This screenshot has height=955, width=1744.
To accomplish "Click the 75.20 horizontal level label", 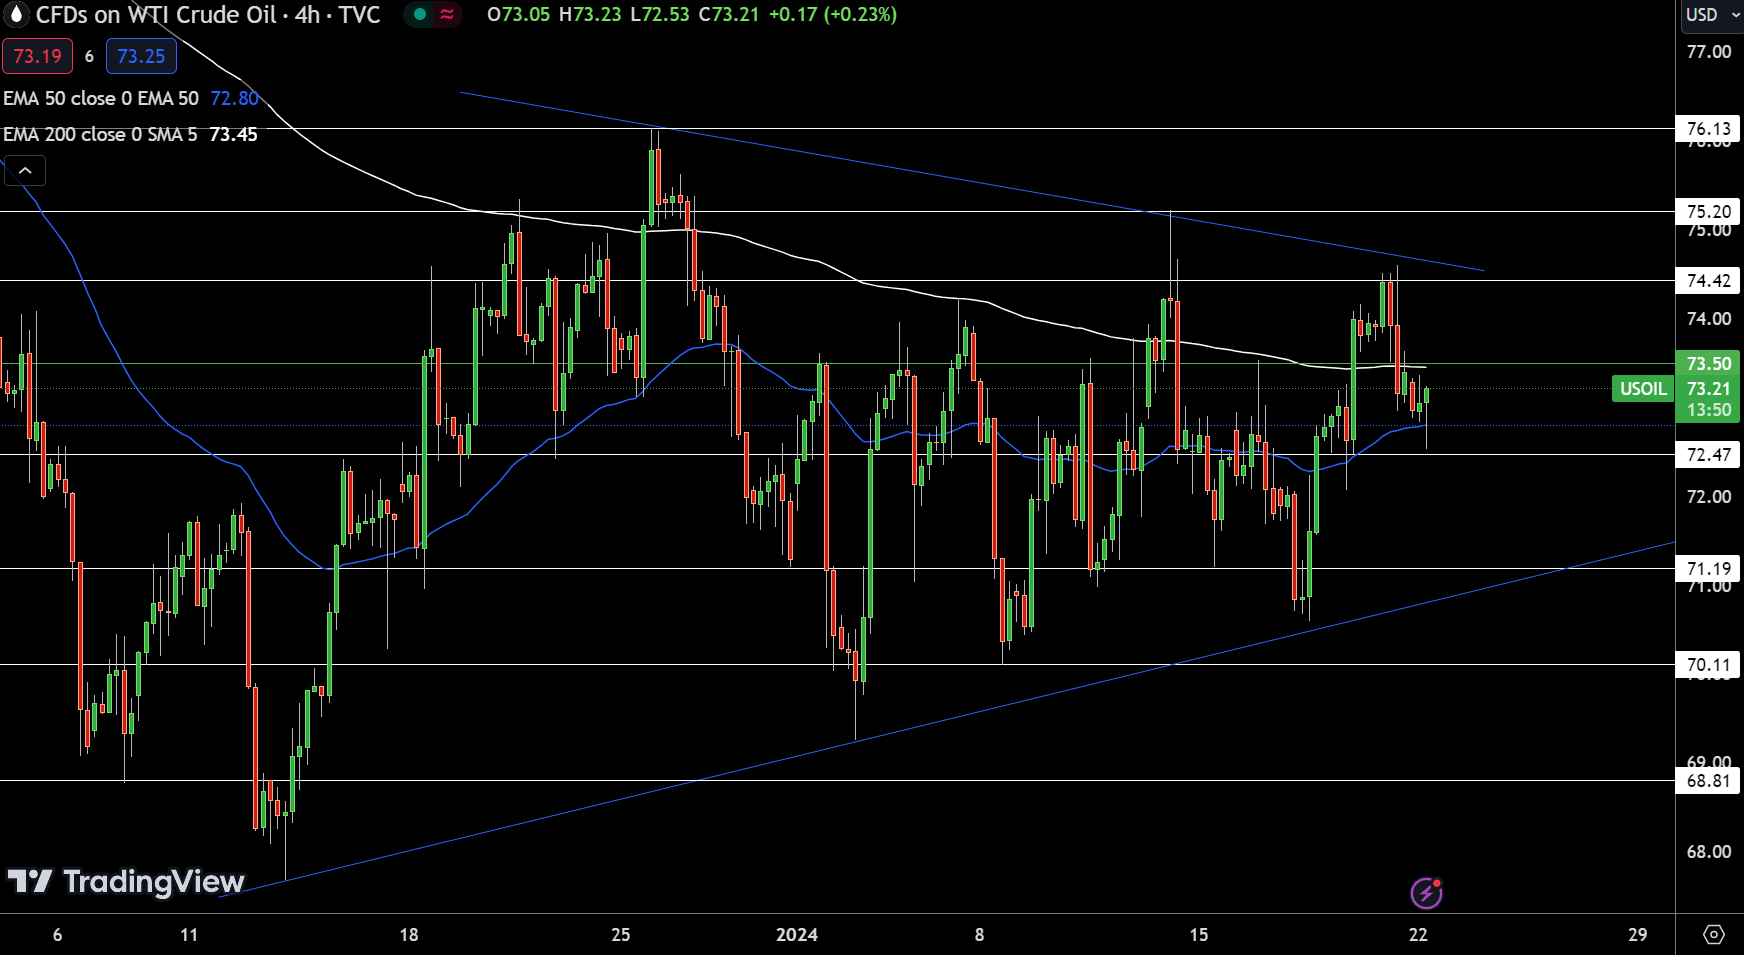I will coord(1708,211).
